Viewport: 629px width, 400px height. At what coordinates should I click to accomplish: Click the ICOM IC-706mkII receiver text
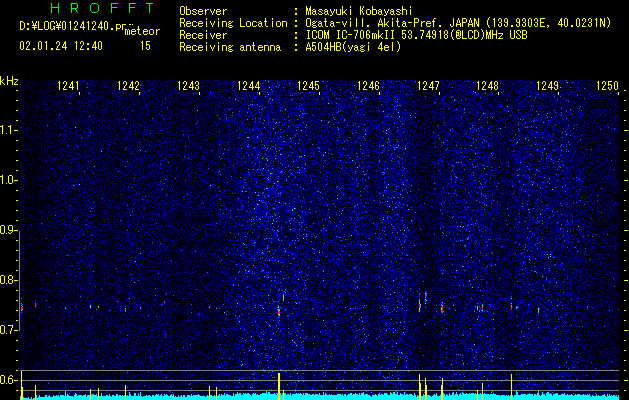(416, 35)
